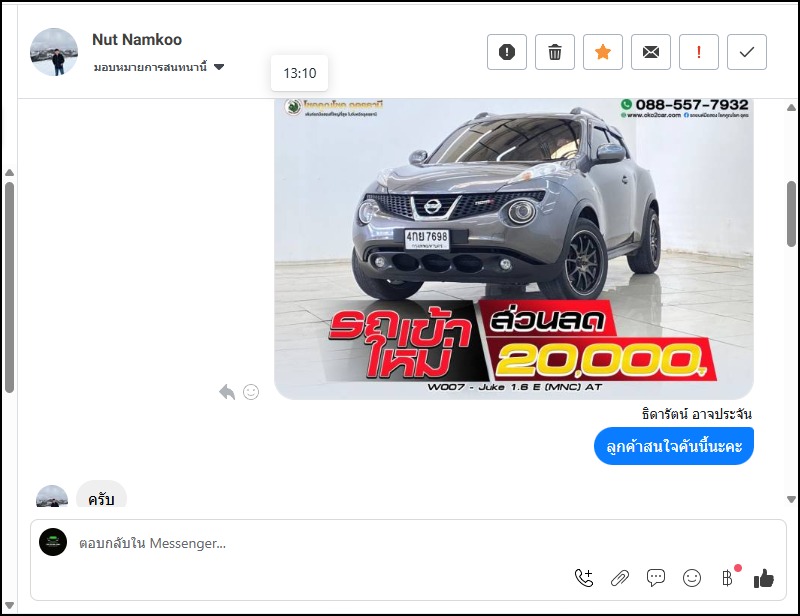This screenshot has width=800, height=616.
Task: Open baht payment request icon
Action: coord(728,578)
